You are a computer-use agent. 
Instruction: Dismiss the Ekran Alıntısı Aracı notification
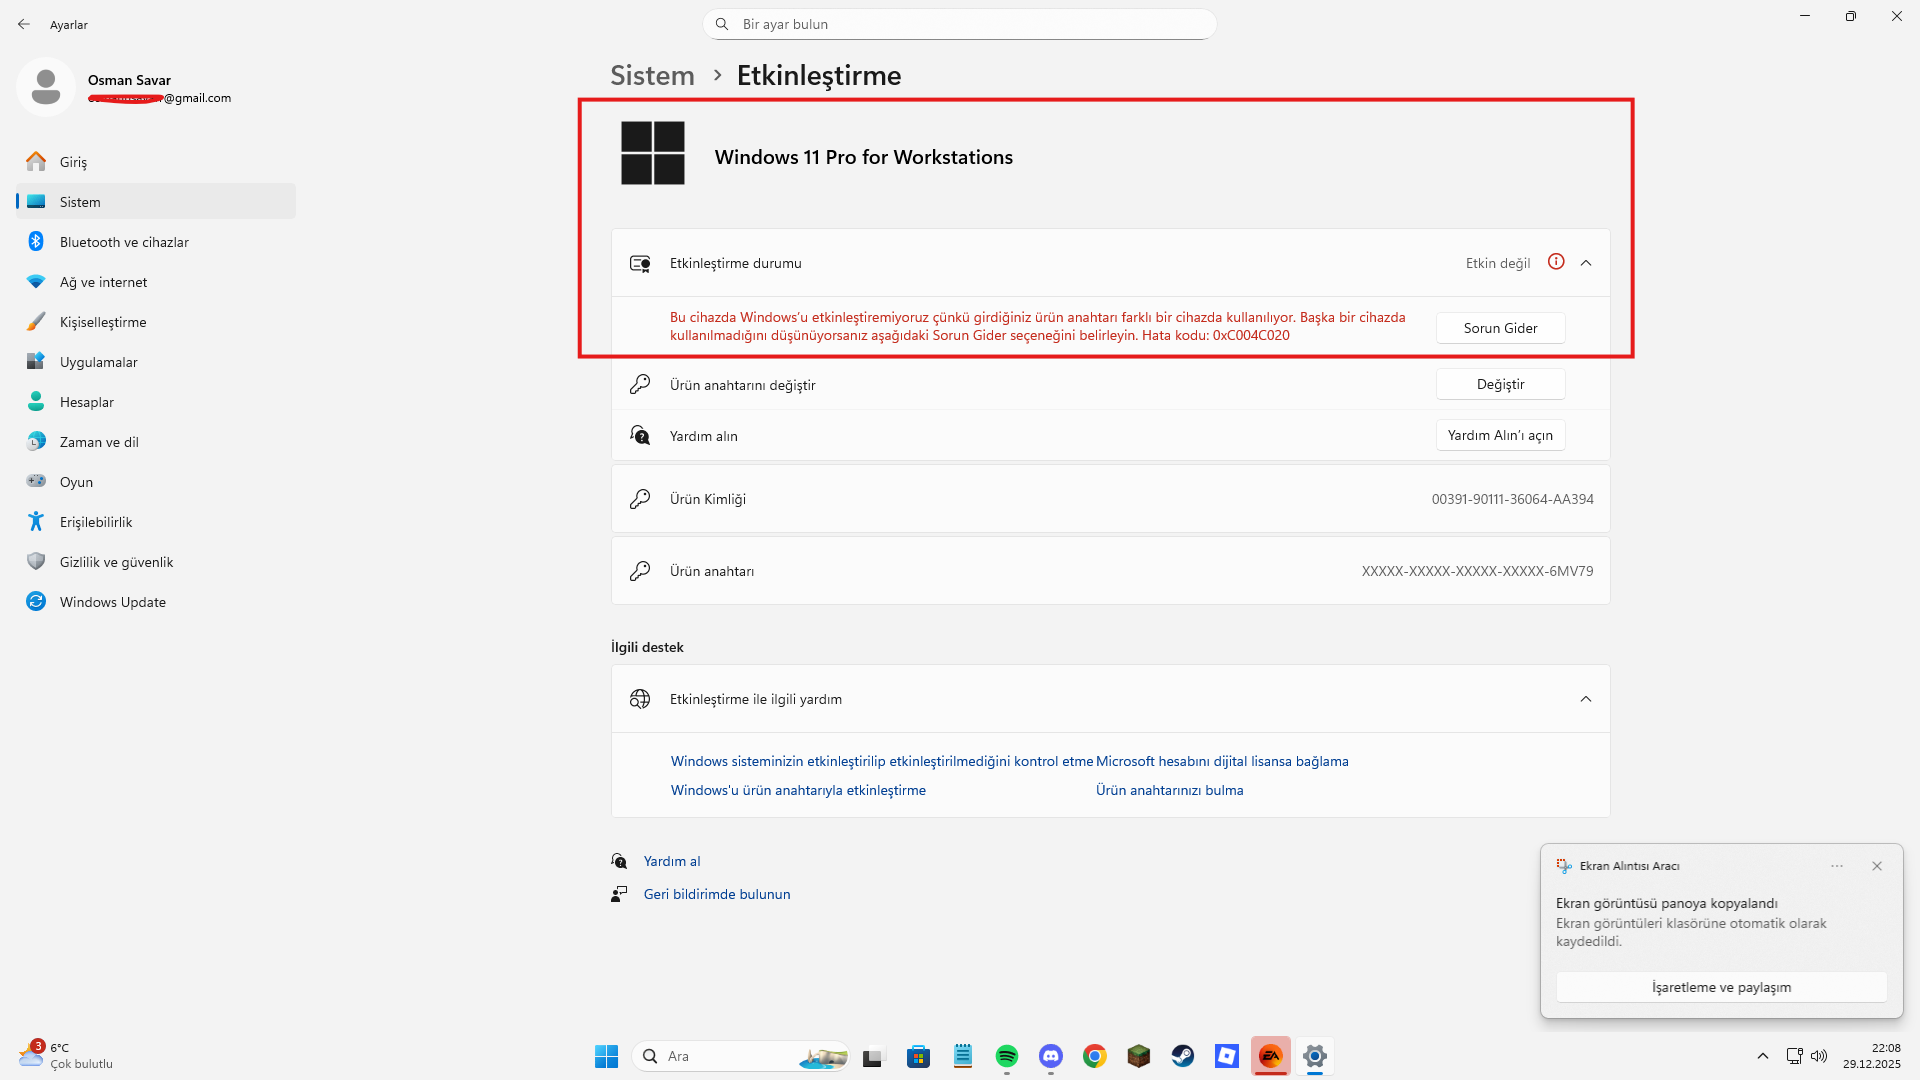pos(1877,866)
